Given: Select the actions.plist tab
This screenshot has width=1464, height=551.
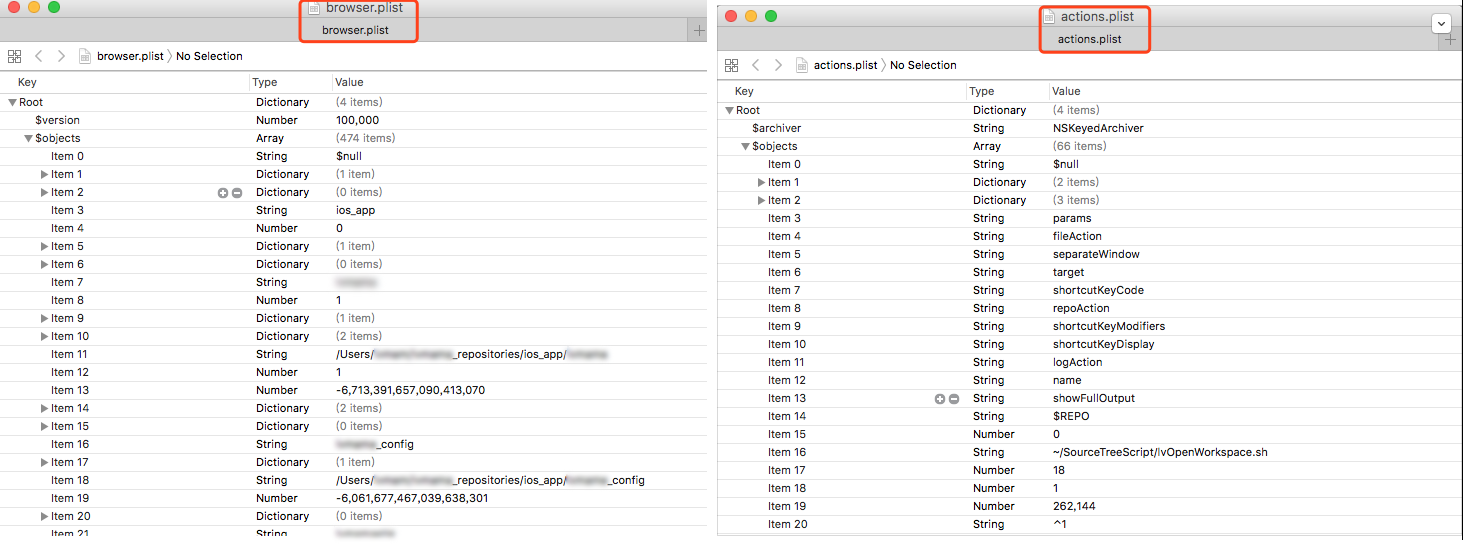Looking at the screenshot, I should pyautogui.click(x=1089, y=40).
